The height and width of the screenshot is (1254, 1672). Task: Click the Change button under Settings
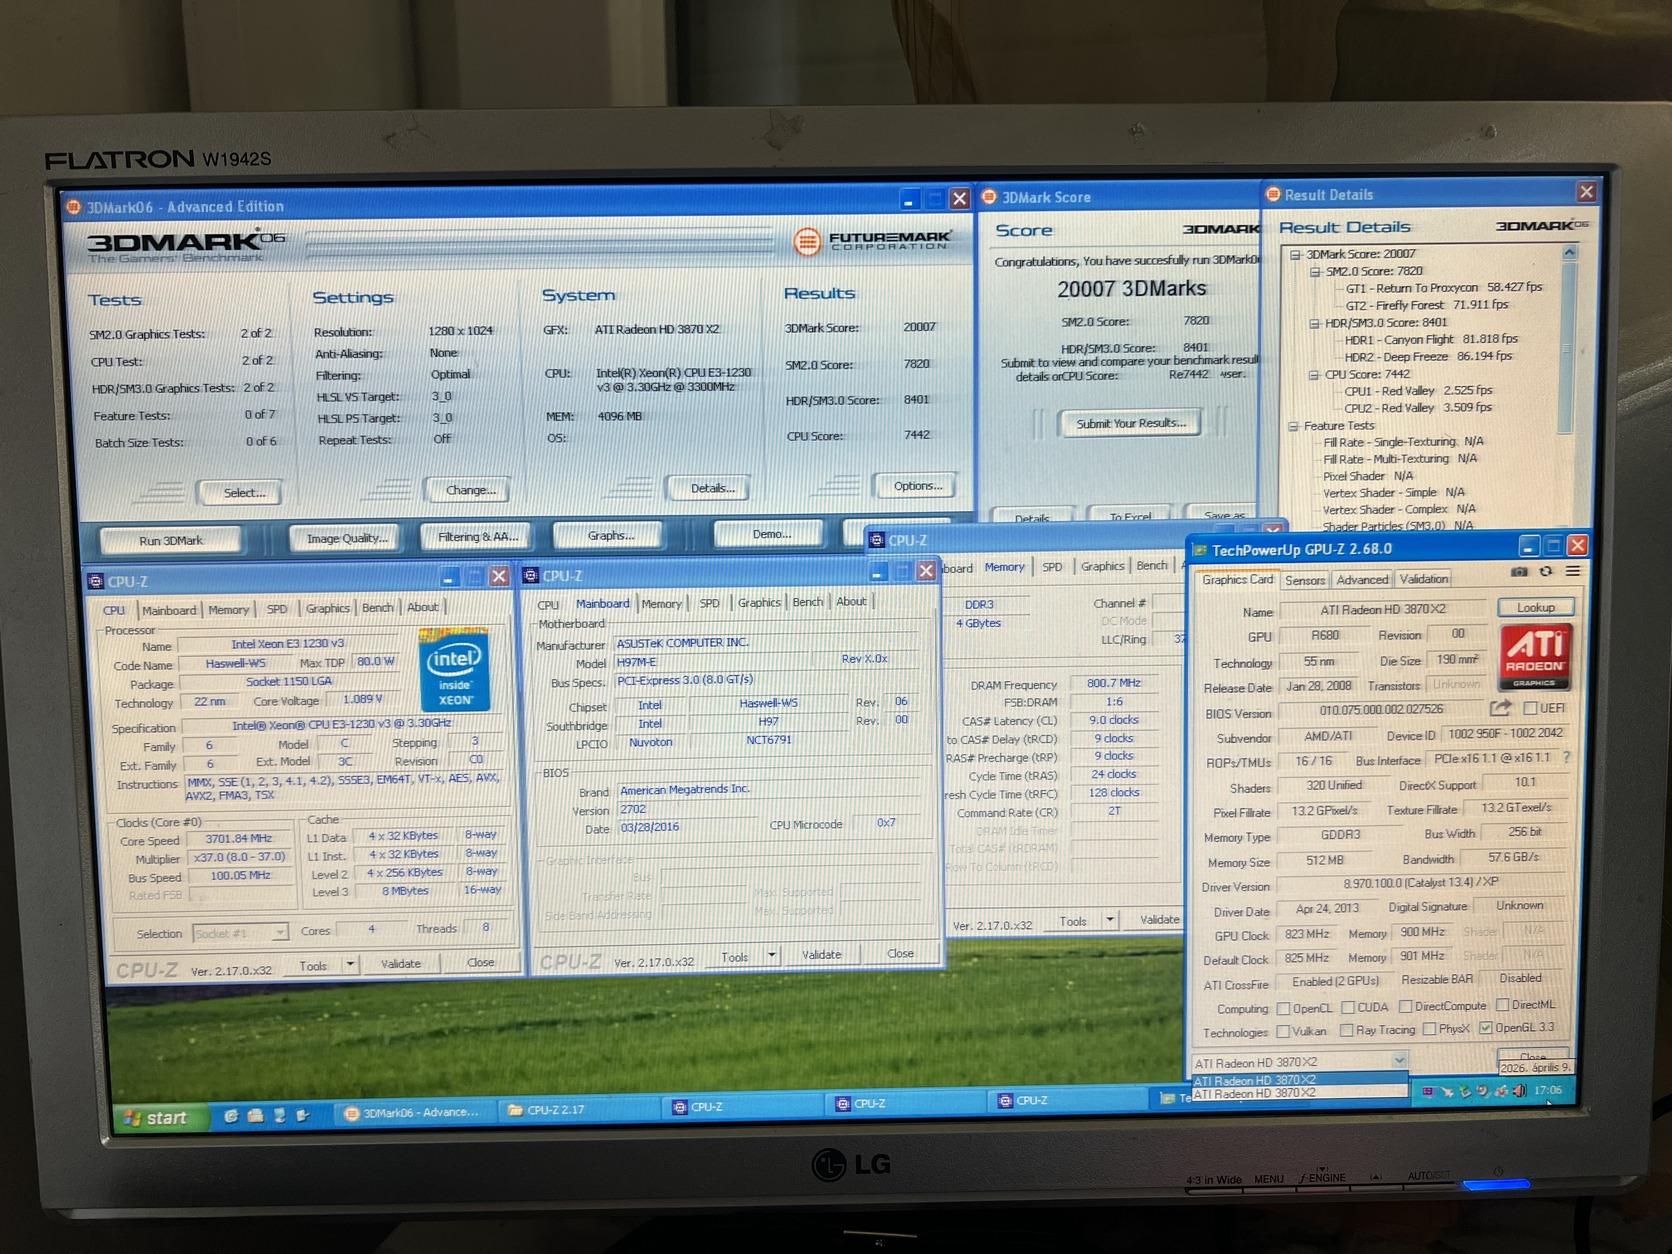[470, 490]
